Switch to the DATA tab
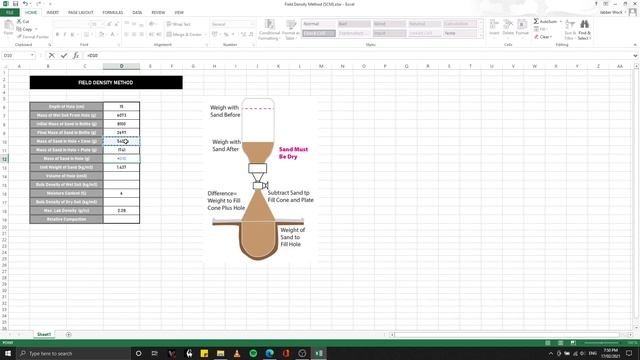Image resolution: width=640 pixels, height=360 pixels. click(137, 13)
